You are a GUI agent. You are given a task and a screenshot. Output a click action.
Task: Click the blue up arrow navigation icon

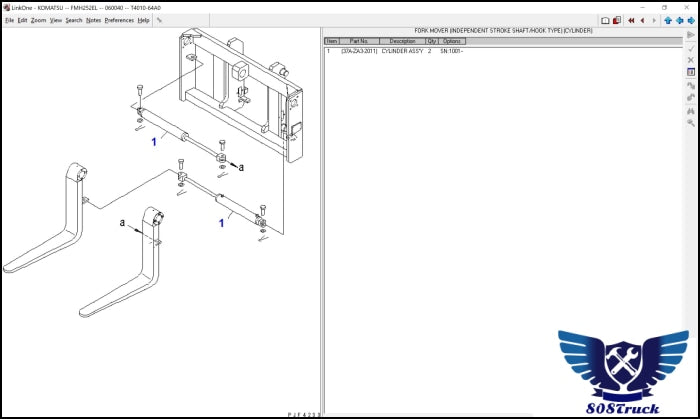pyautogui.click(x=668, y=20)
